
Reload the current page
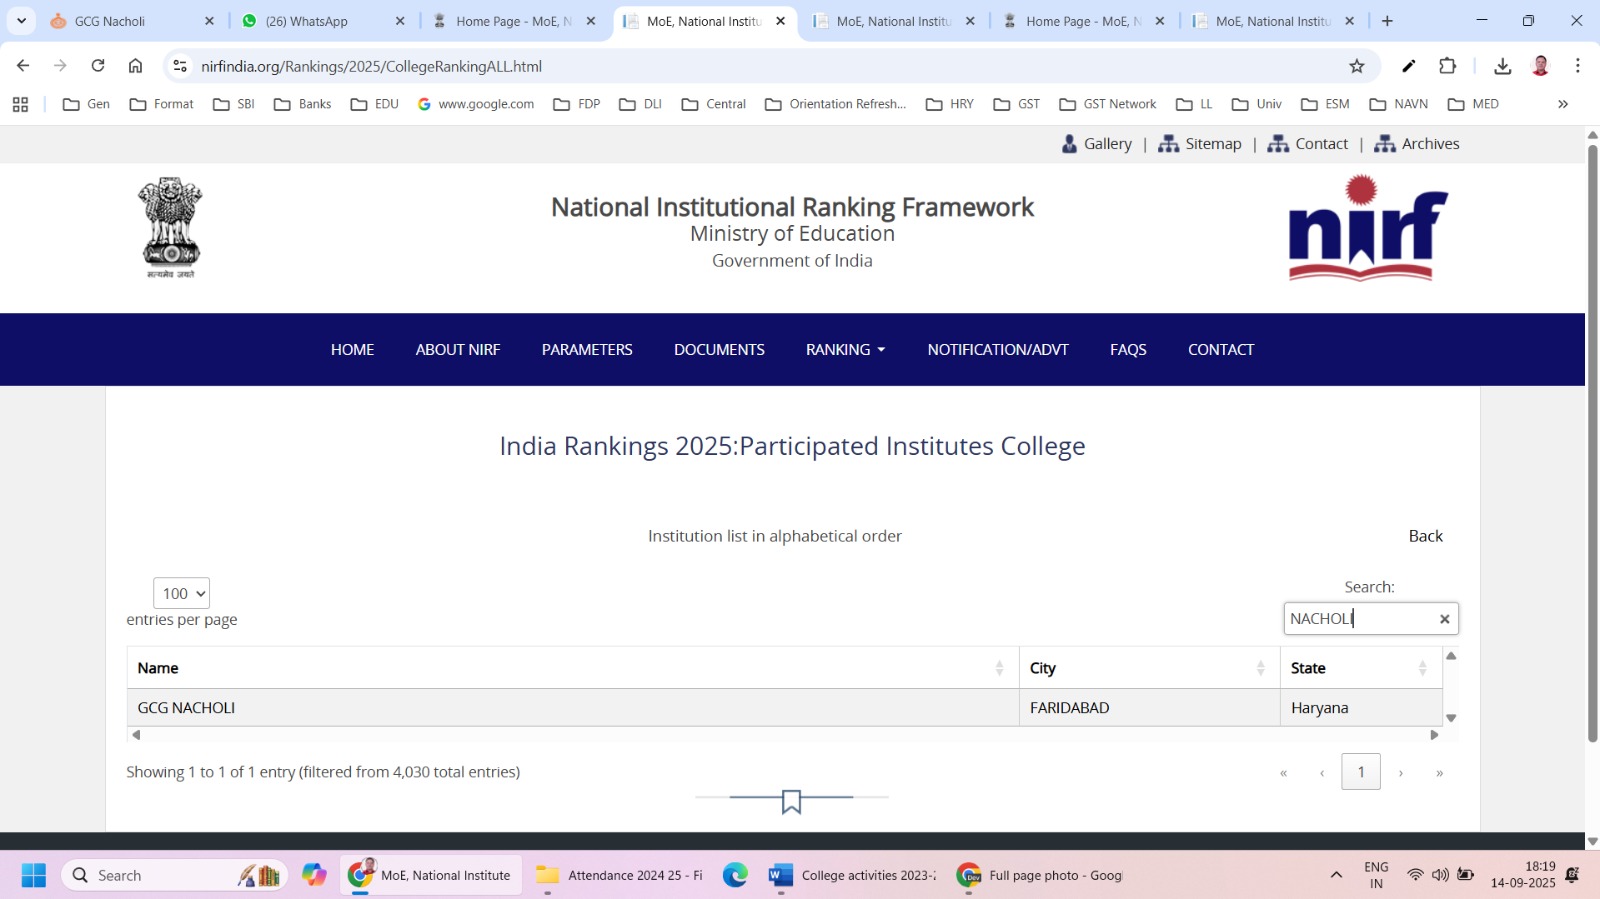(x=98, y=66)
